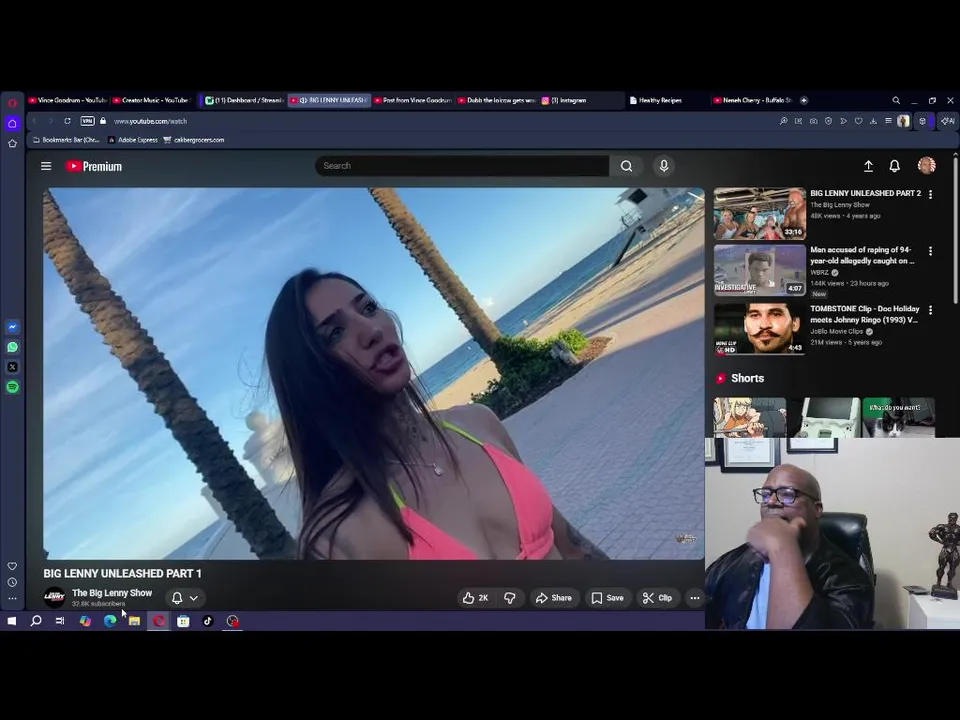Toggle the VPN badge in address bar

(x=88, y=121)
